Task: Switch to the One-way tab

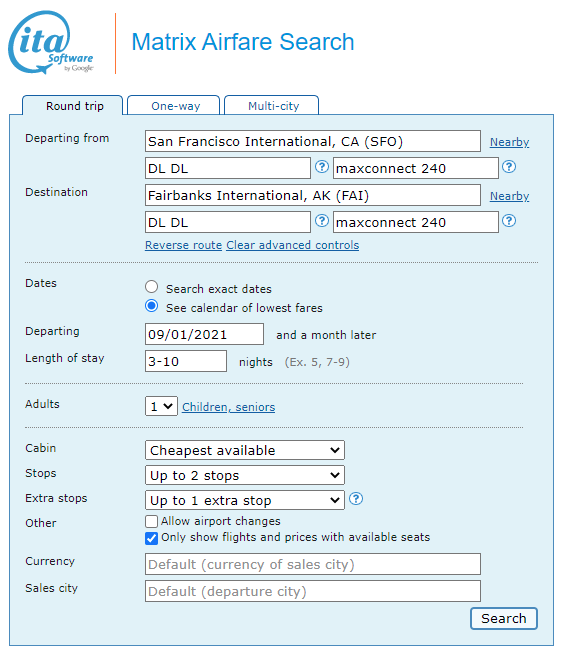Action: click(174, 105)
